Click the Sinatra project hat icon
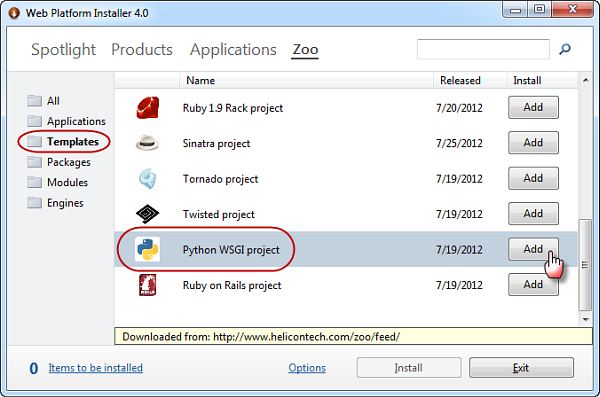 point(147,143)
